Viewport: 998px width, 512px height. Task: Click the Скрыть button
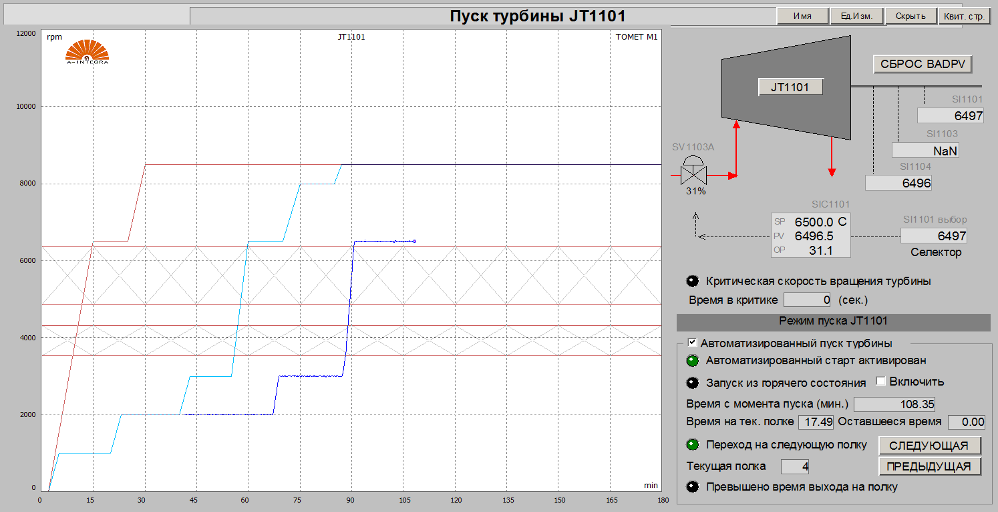(910, 16)
